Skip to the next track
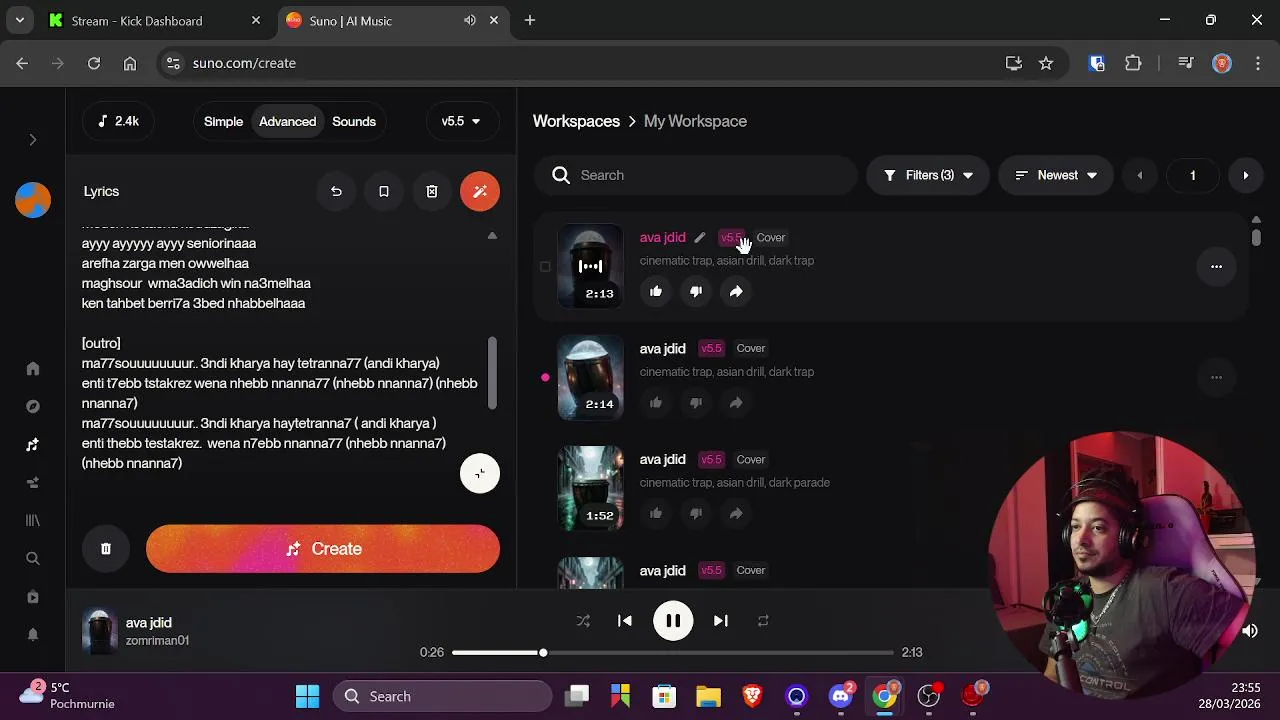1280x720 pixels. point(721,621)
